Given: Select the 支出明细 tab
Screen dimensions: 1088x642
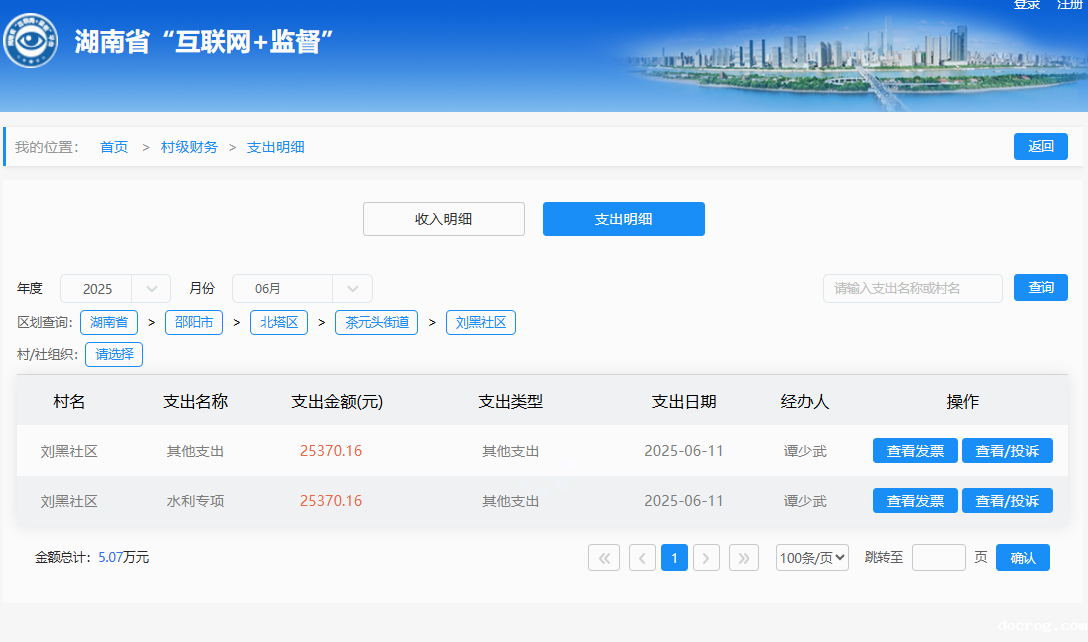Looking at the screenshot, I should point(623,219).
